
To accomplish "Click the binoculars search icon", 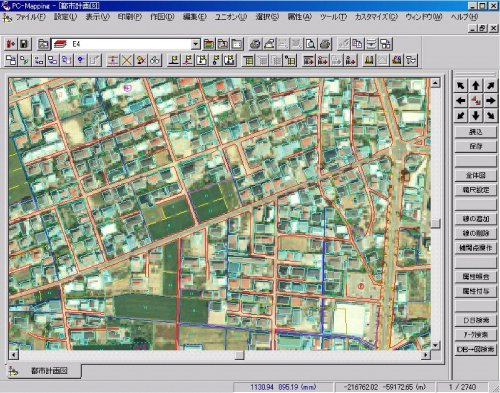I will [155, 60].
